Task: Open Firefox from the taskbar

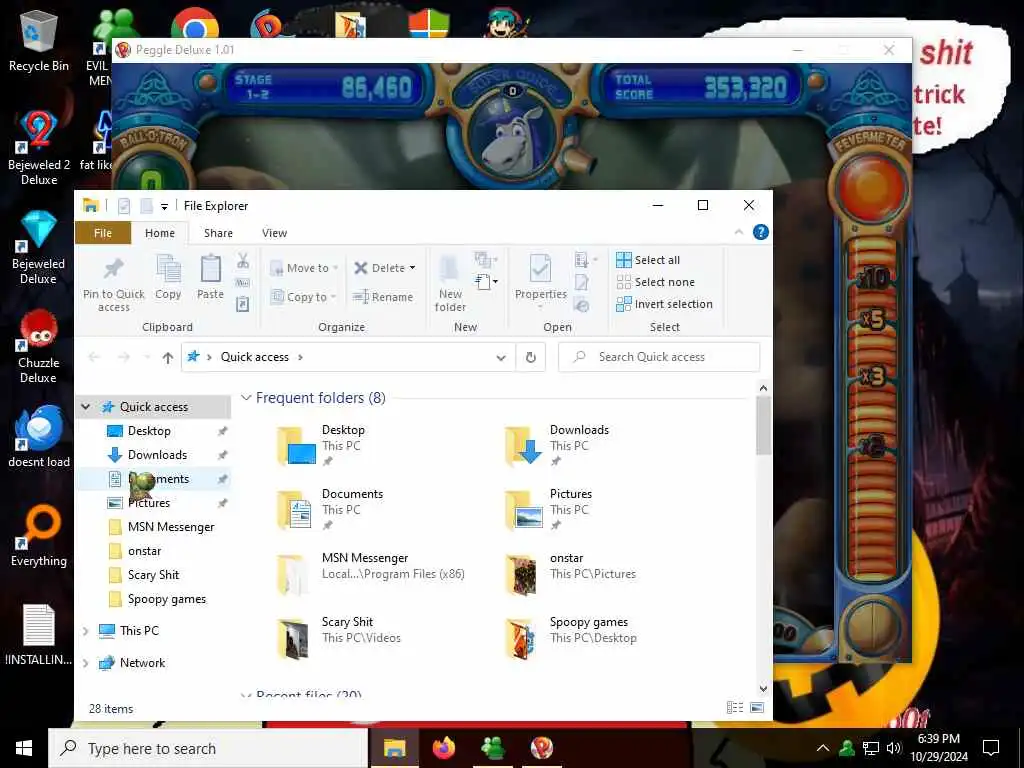Action: (444, 748)
